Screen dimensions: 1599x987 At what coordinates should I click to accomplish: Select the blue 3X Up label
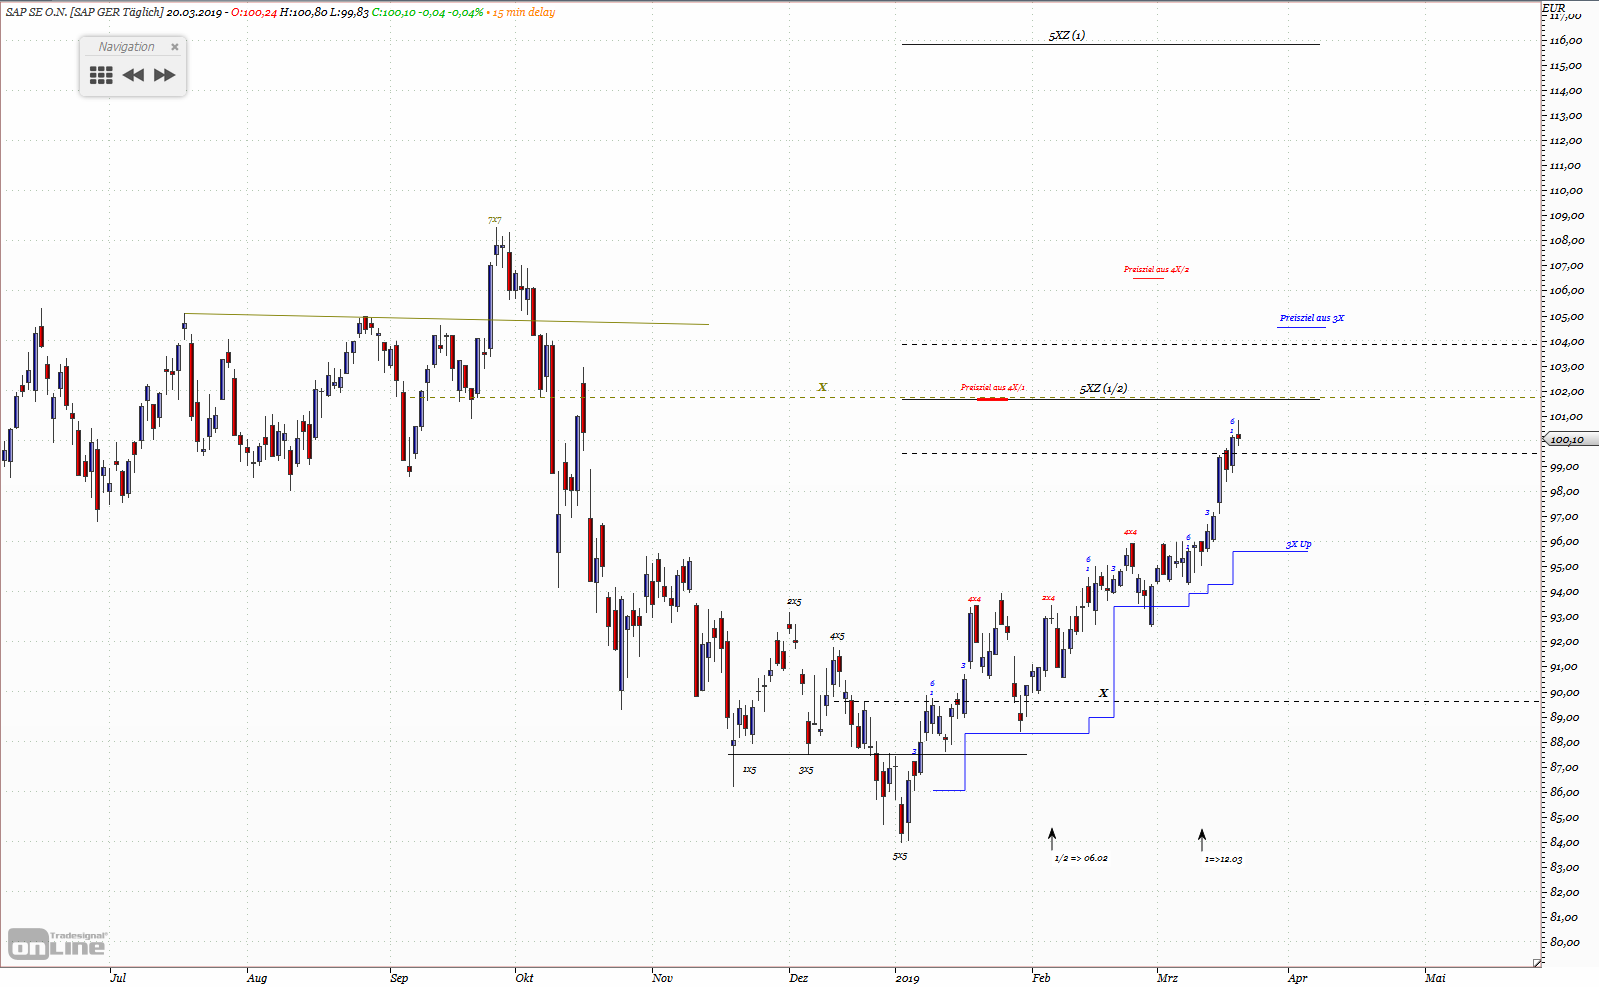pos(1298,544)
